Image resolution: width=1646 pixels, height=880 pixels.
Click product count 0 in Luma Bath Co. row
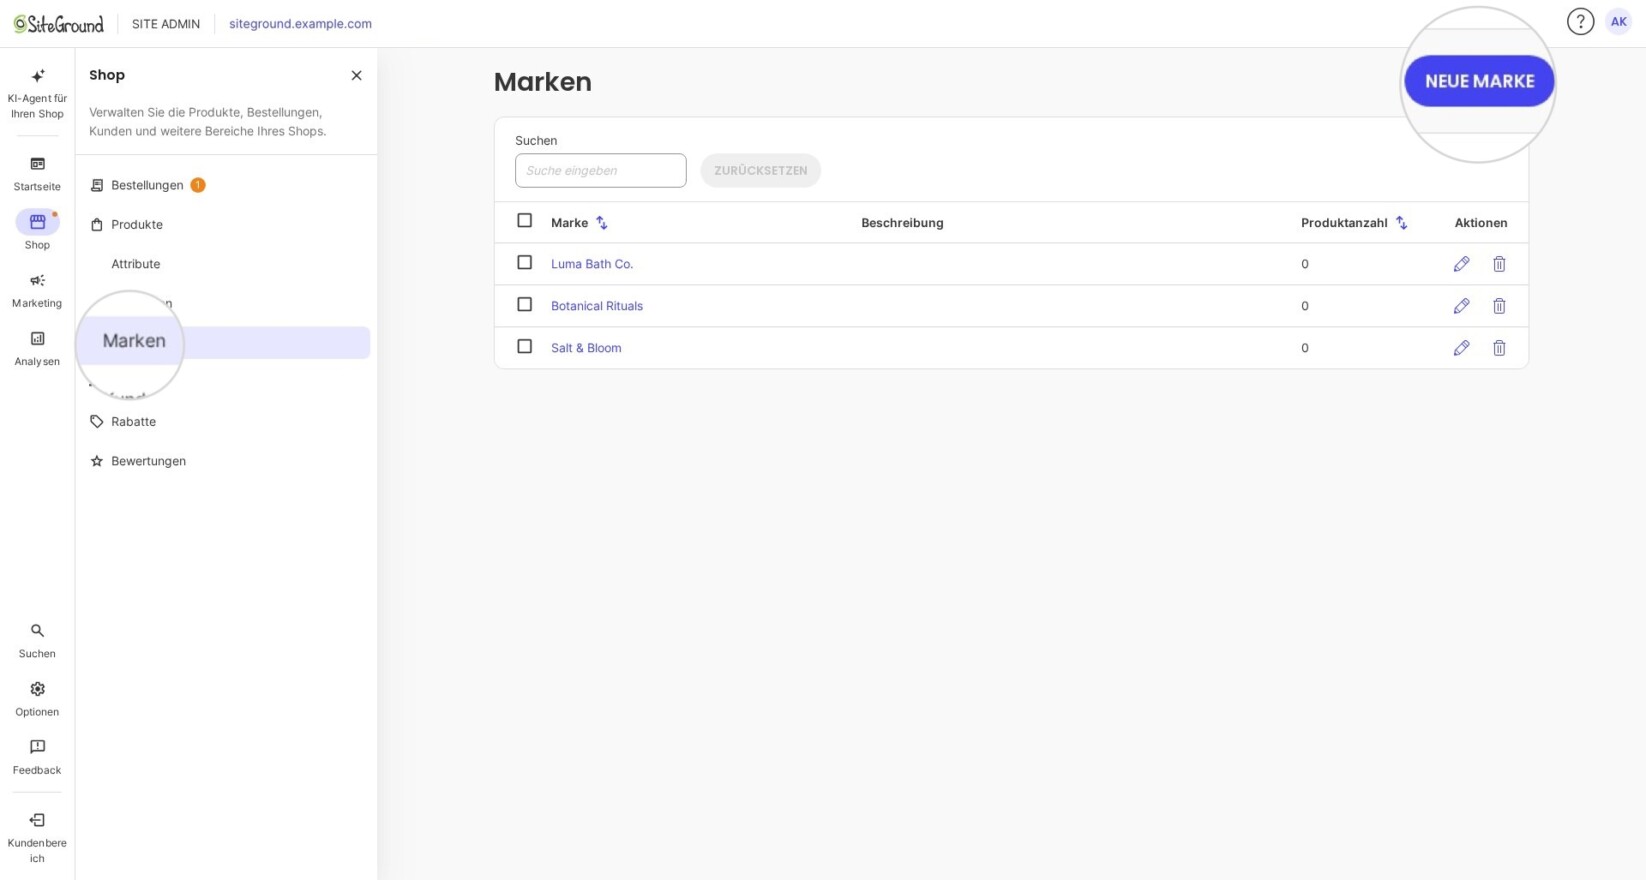click(x=1305, y=264)
